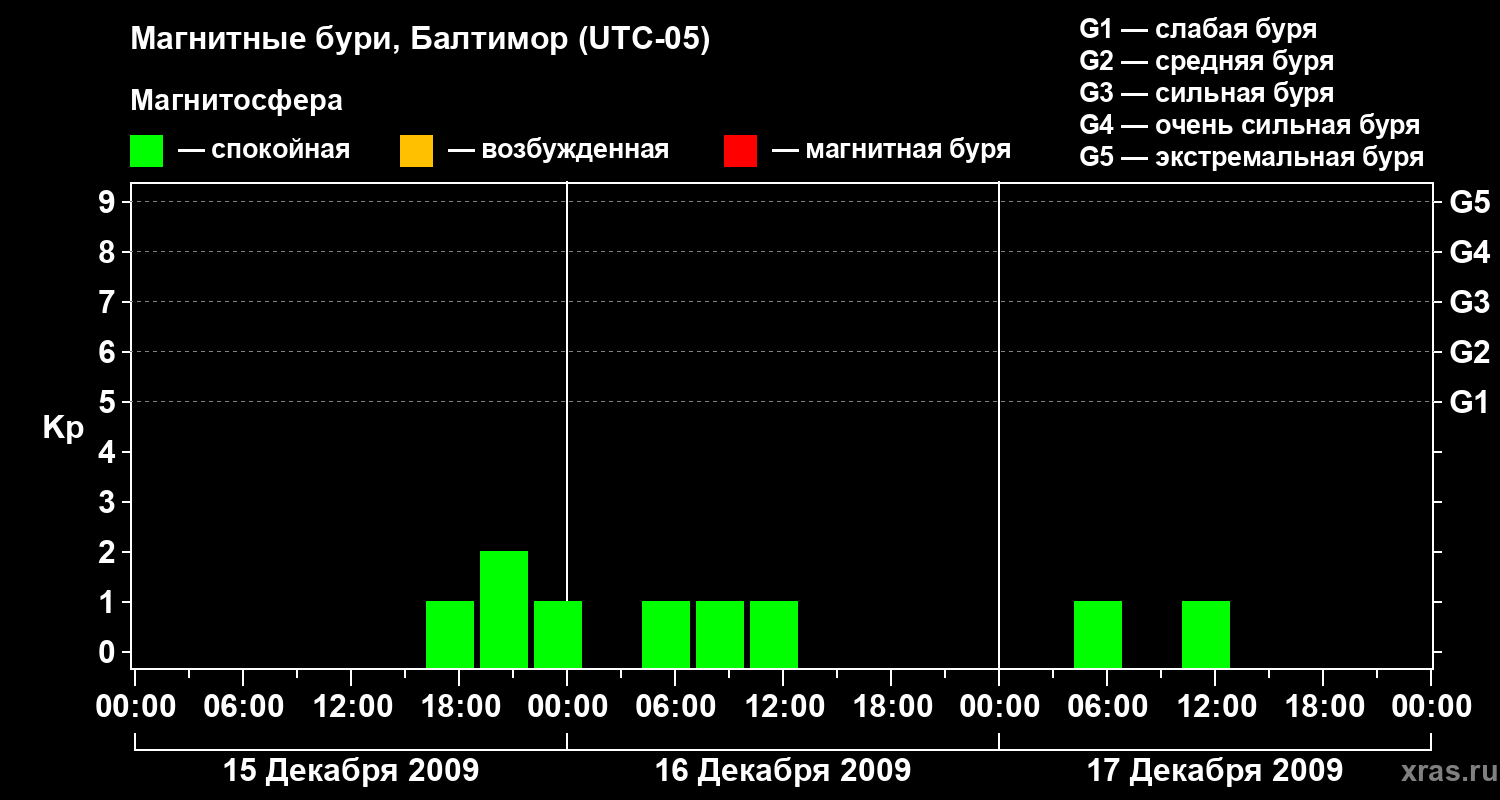
Task: Click the 'G1' right-axis label
Action: (x=1469, y=402)
